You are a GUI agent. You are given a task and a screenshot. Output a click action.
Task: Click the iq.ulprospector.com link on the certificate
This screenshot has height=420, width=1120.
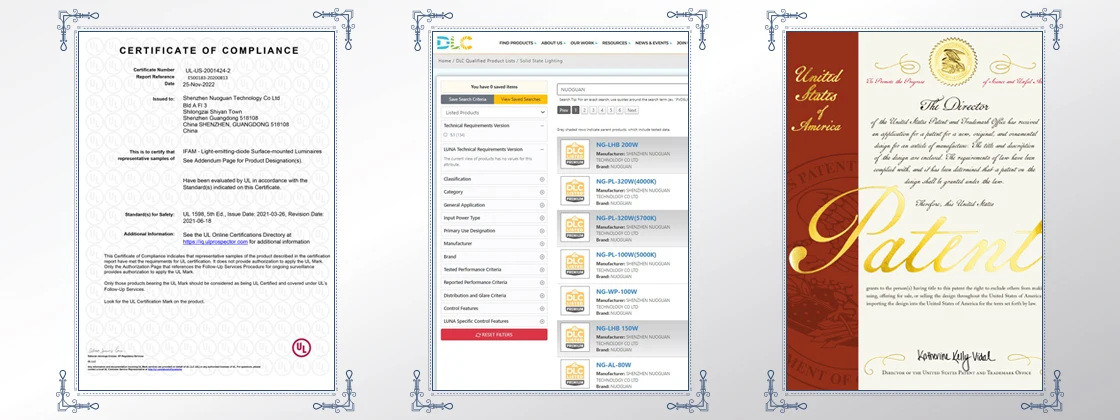(x=215, y=242)
